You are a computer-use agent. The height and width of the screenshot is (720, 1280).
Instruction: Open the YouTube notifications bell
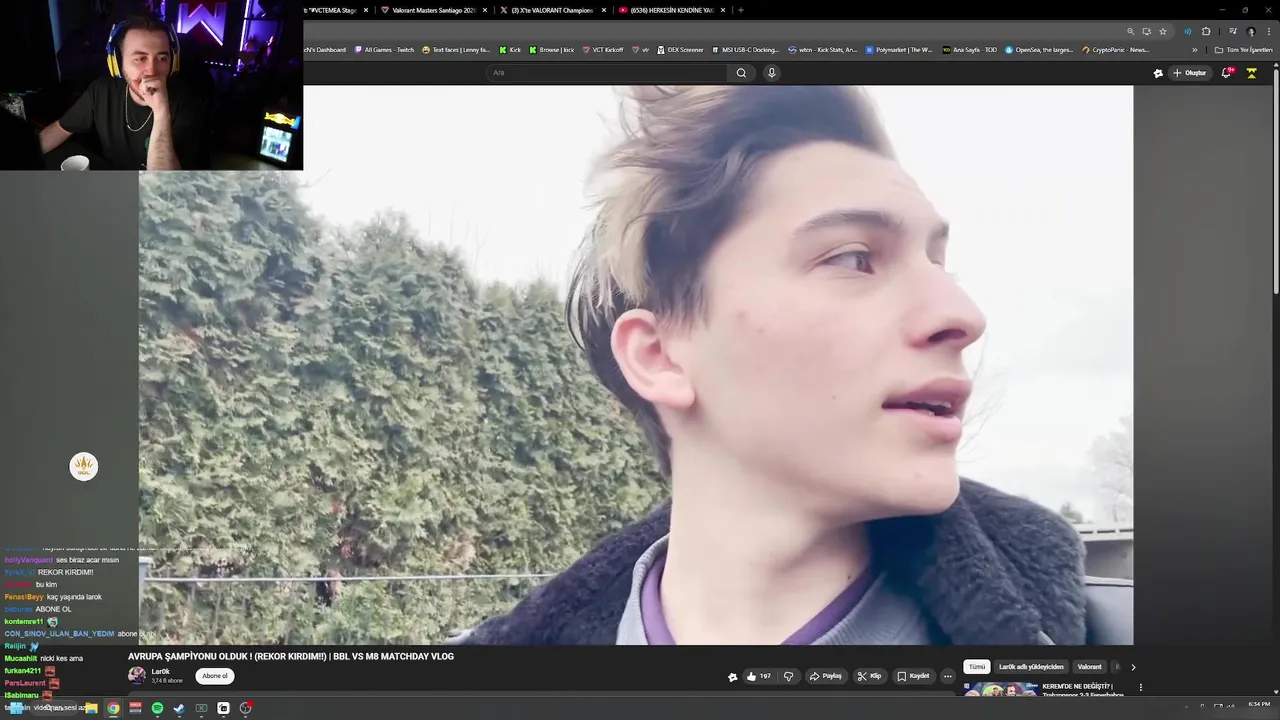[1227, 73]
